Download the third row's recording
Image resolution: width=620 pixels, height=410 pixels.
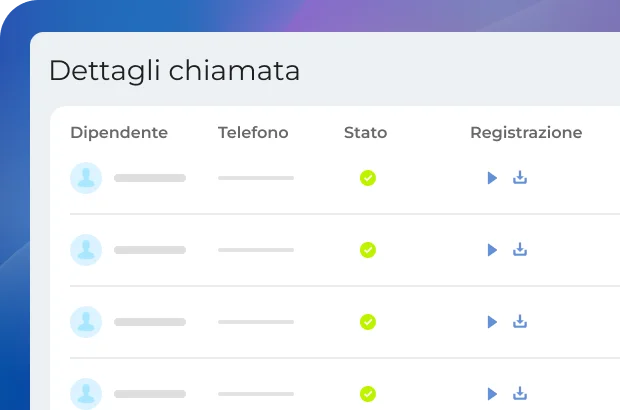pos(520,322)
